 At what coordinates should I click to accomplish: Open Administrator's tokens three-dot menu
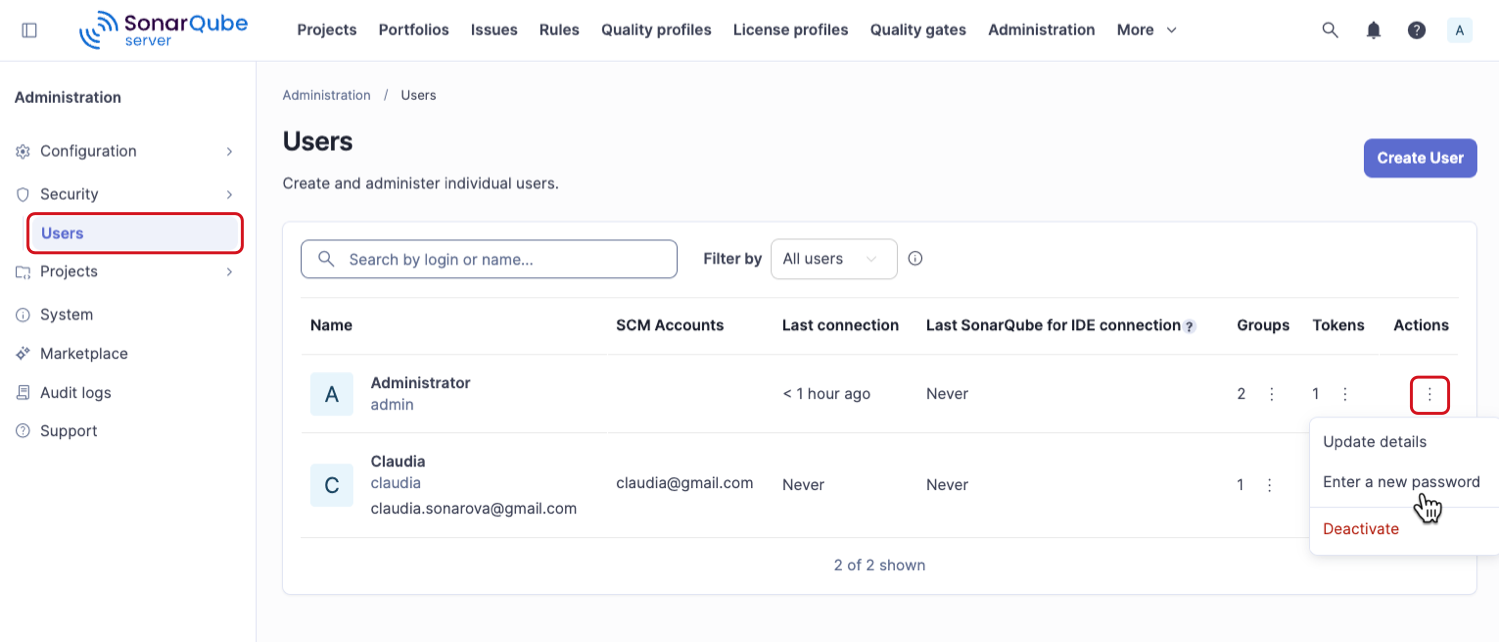[x=1346, y=394]
